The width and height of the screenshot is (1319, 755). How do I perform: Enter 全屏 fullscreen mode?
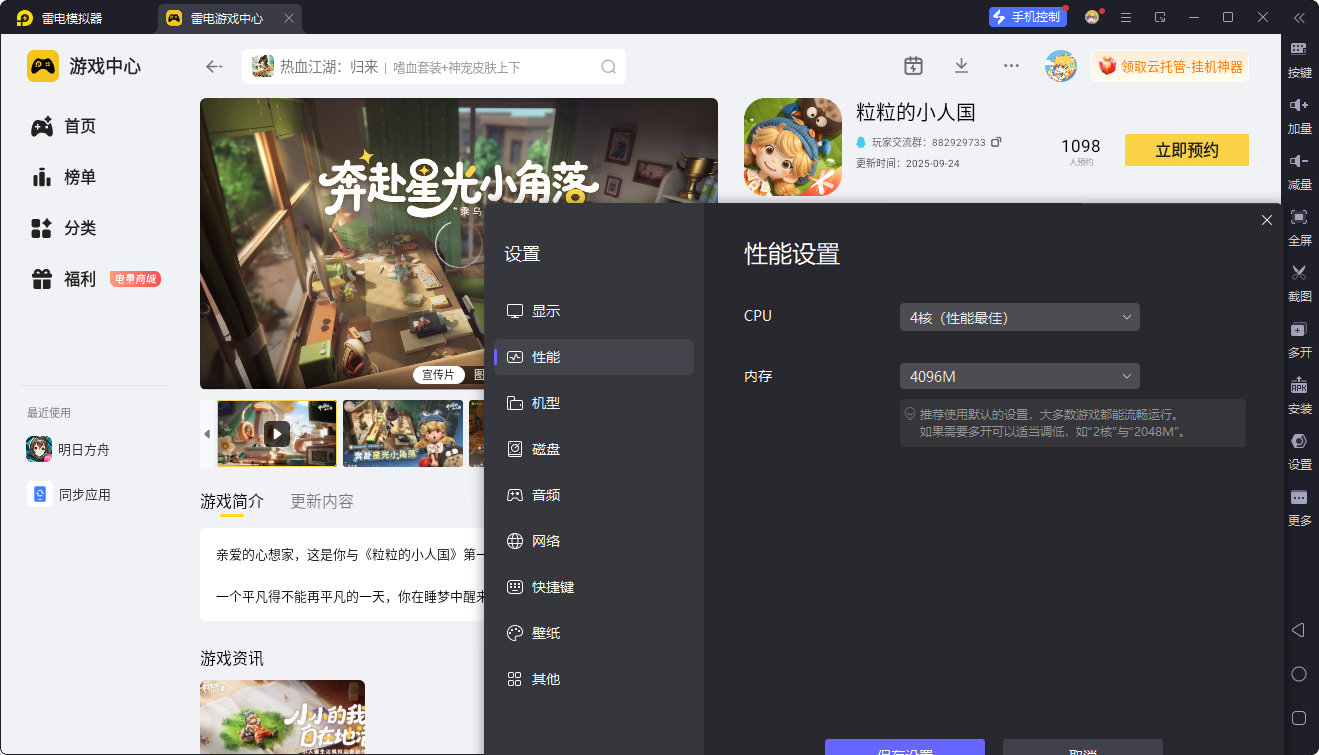point(1299,217)
